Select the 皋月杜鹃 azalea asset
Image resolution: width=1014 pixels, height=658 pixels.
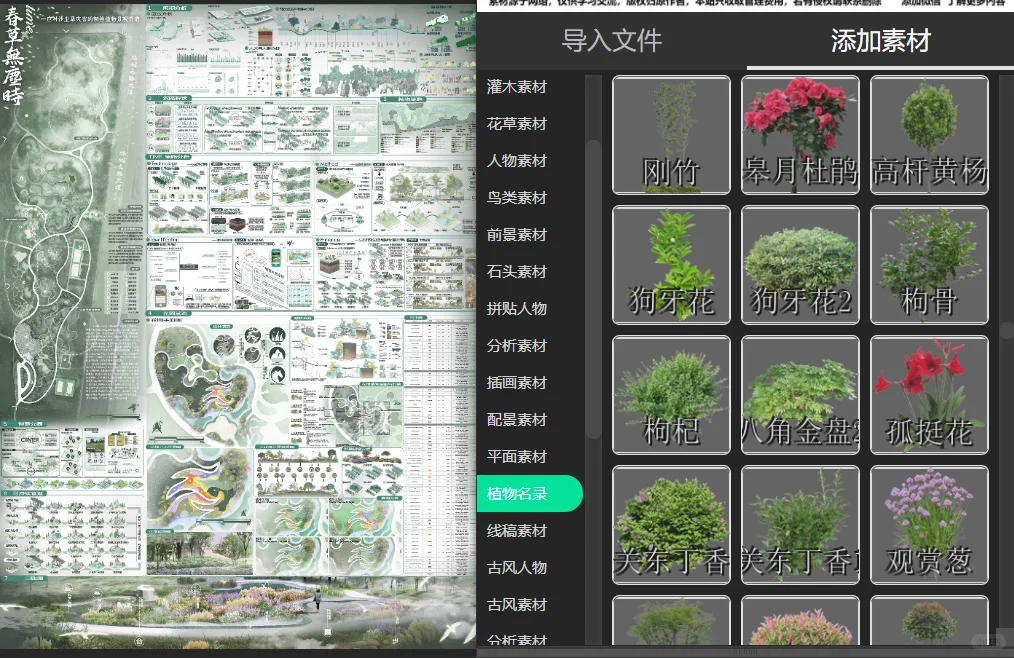(799, 135)
